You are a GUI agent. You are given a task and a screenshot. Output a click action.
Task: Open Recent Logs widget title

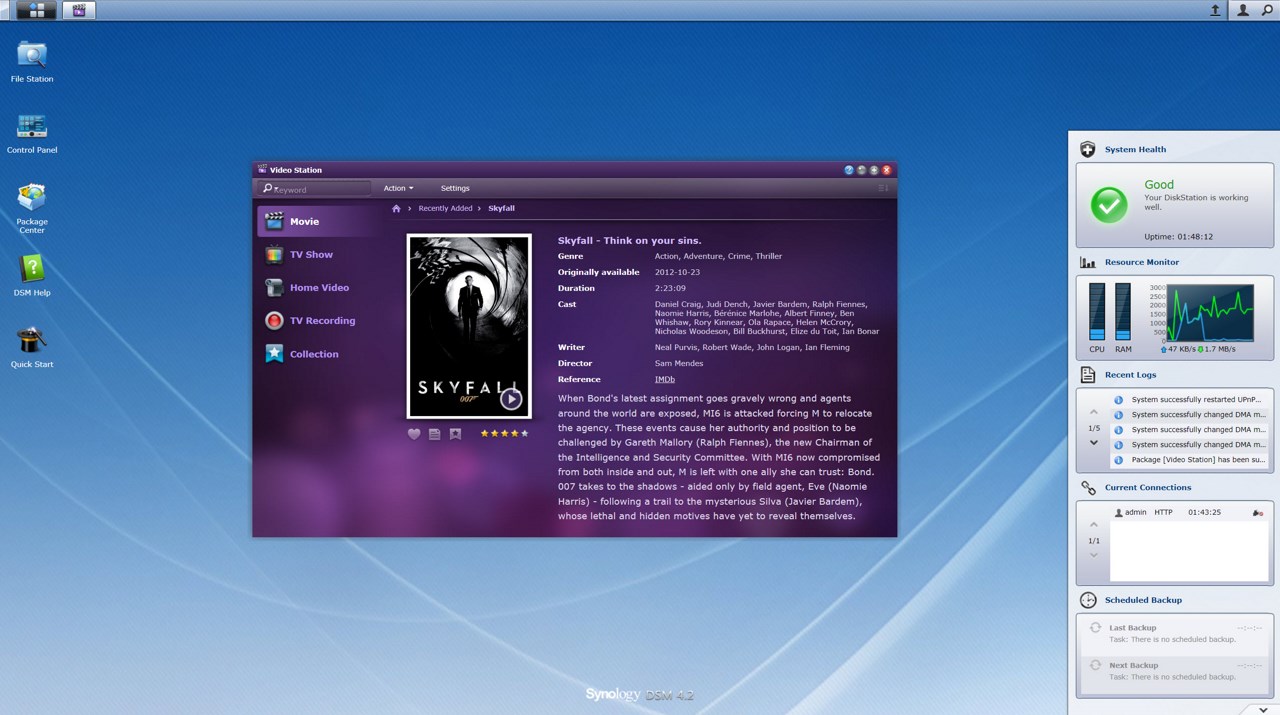(x=1130, y=375)
